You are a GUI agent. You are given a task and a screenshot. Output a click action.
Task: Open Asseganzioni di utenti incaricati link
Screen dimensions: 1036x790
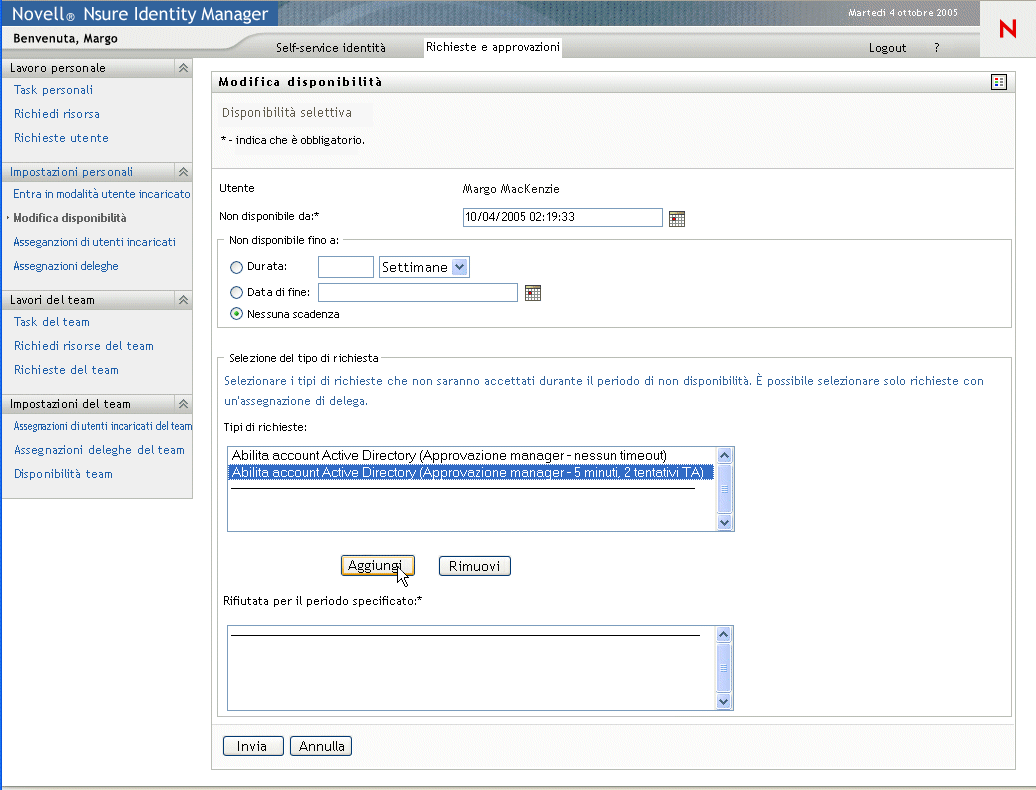point(94,242)
